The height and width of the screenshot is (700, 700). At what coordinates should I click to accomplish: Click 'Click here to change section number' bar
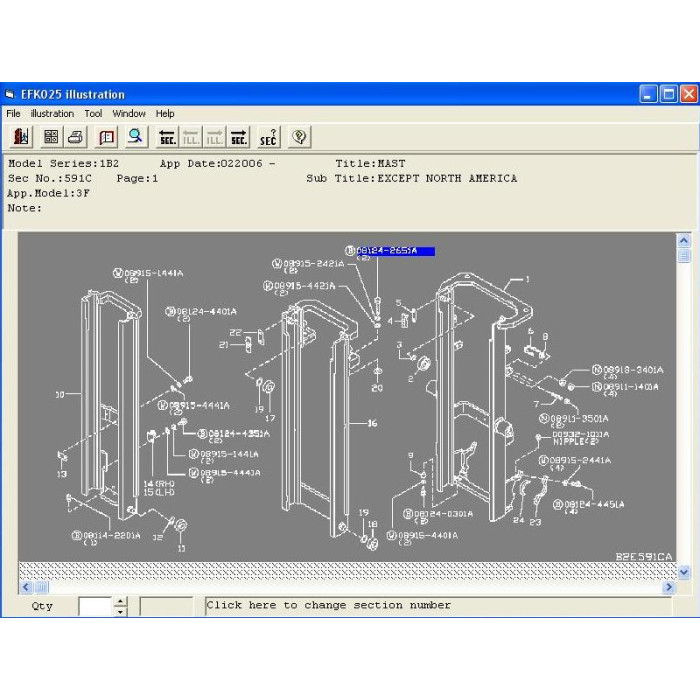(x=438, y=606)
